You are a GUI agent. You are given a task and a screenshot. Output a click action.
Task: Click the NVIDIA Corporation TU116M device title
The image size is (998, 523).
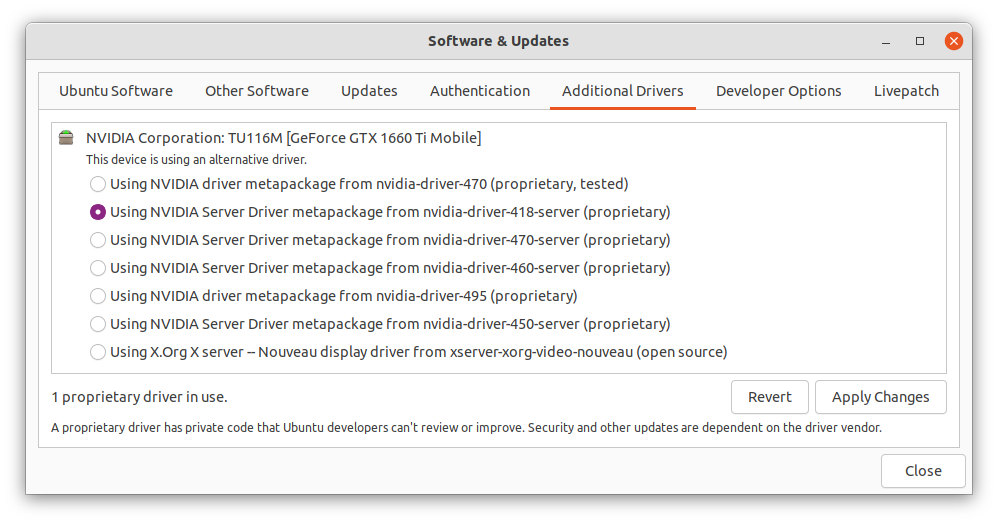[x=284, y=138]
